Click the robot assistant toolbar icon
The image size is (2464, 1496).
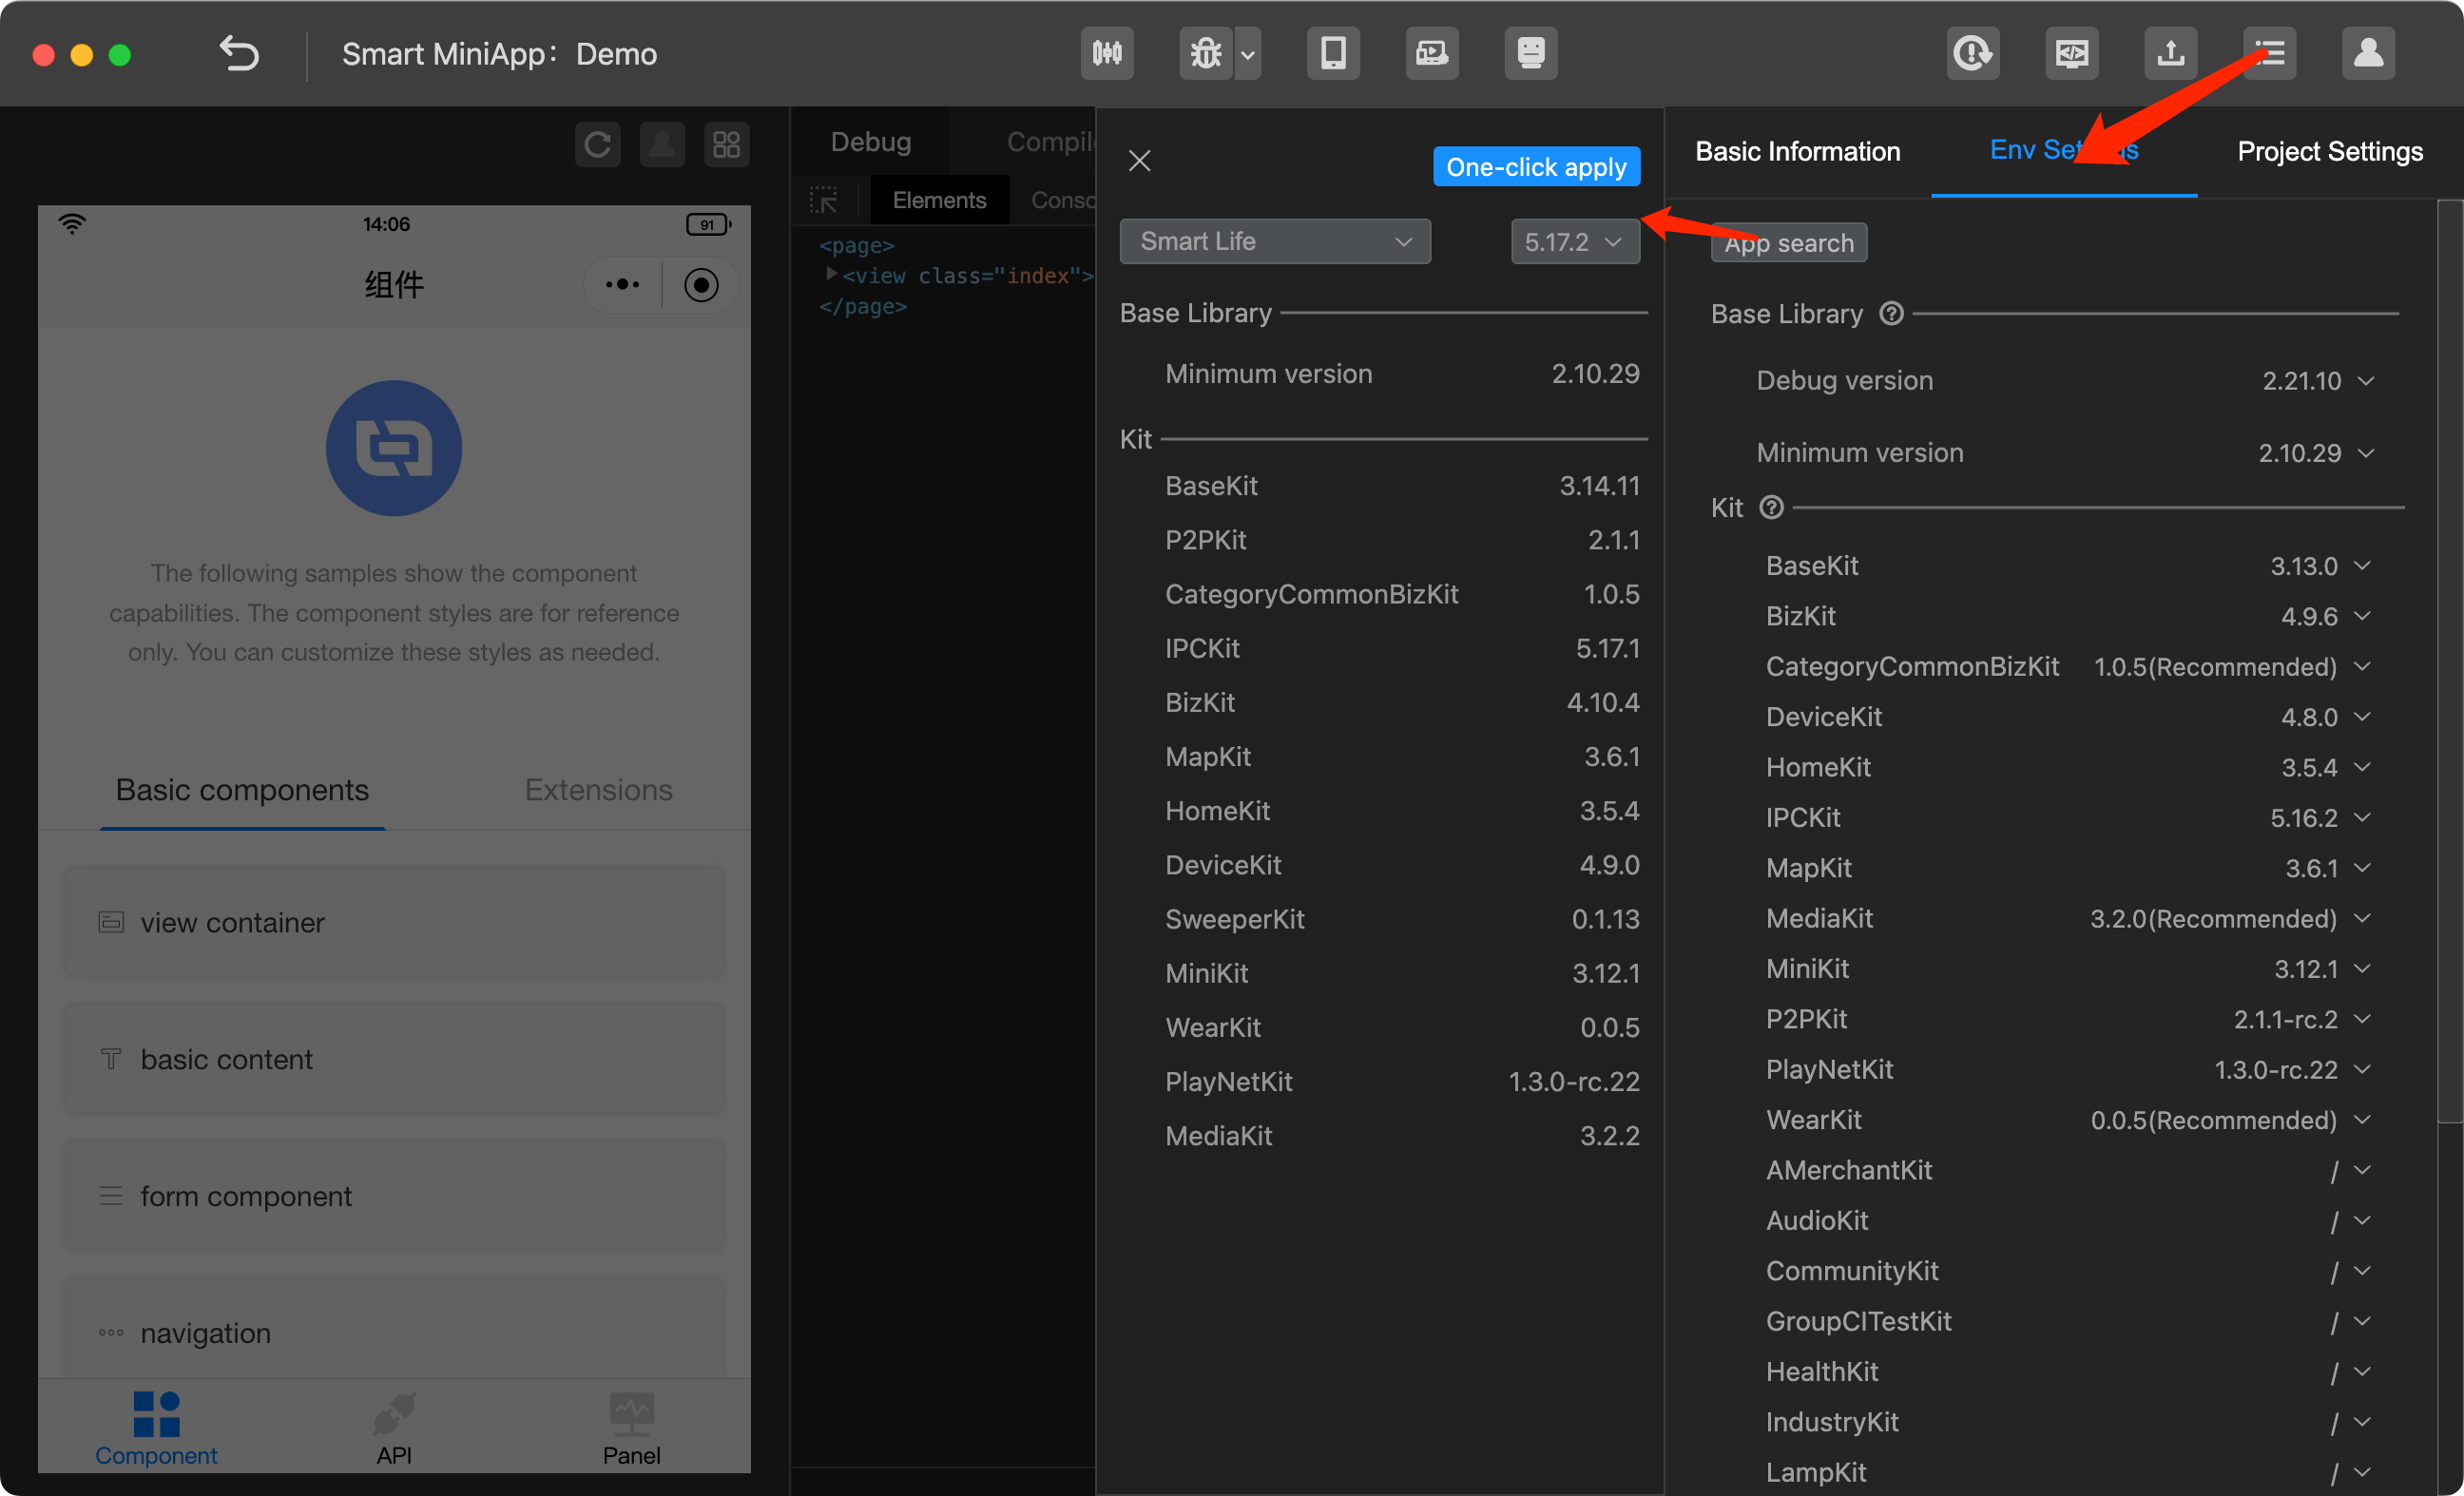tap(1530, 53)
